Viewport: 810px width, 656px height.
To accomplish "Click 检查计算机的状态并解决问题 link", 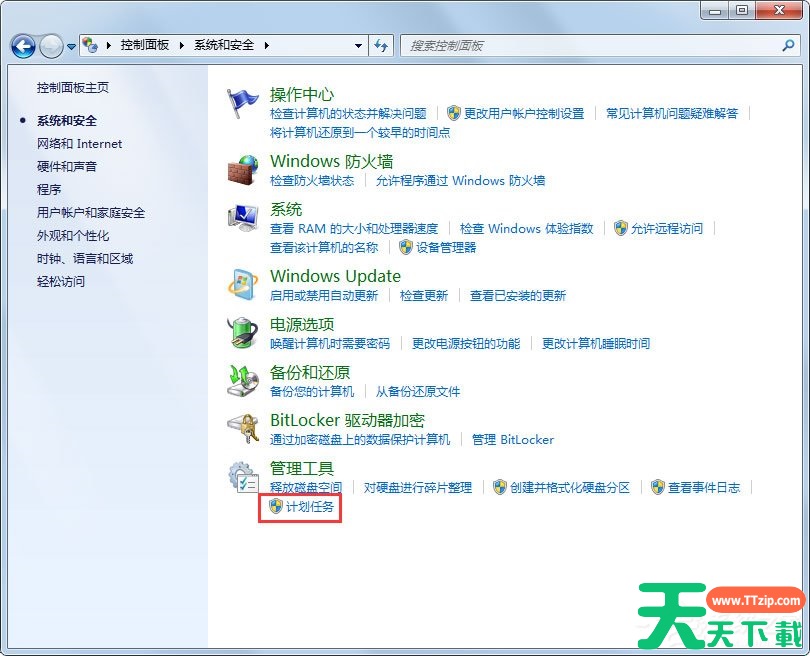I will click(x=348, y=113).
